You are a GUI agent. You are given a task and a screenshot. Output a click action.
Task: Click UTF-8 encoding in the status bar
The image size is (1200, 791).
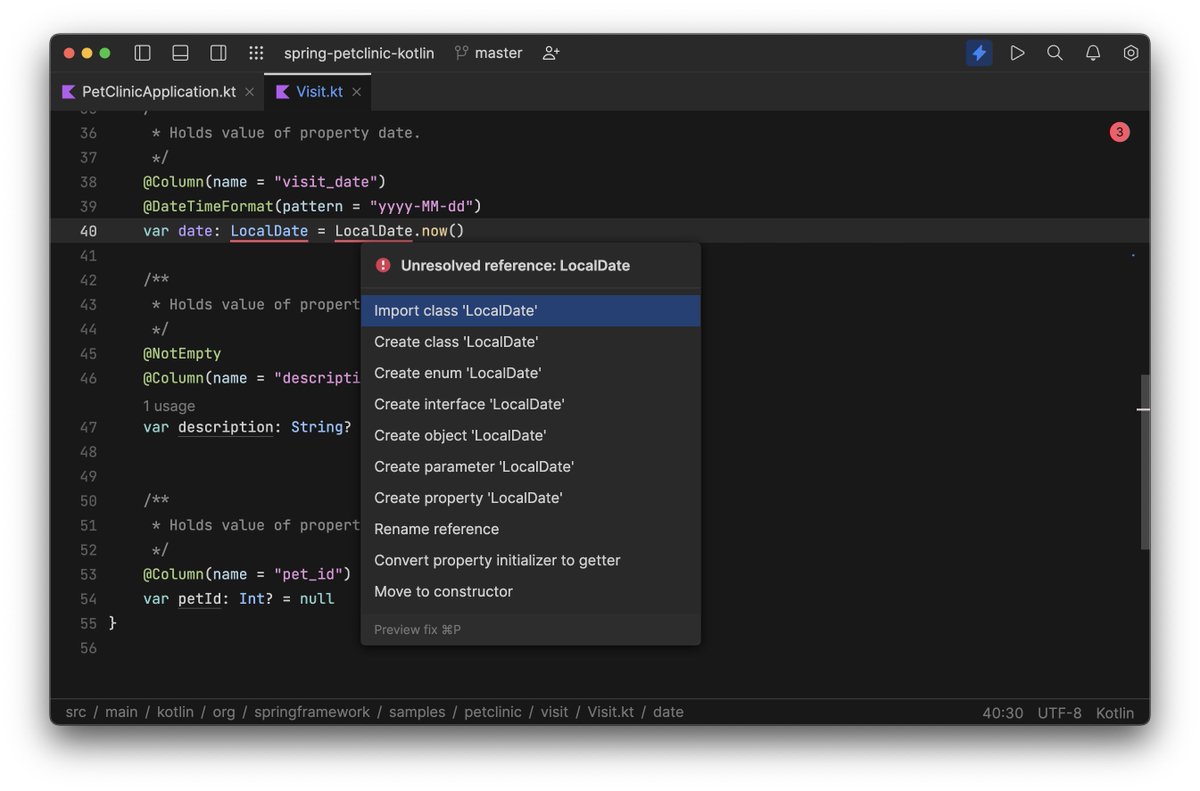coord(1059,713)
